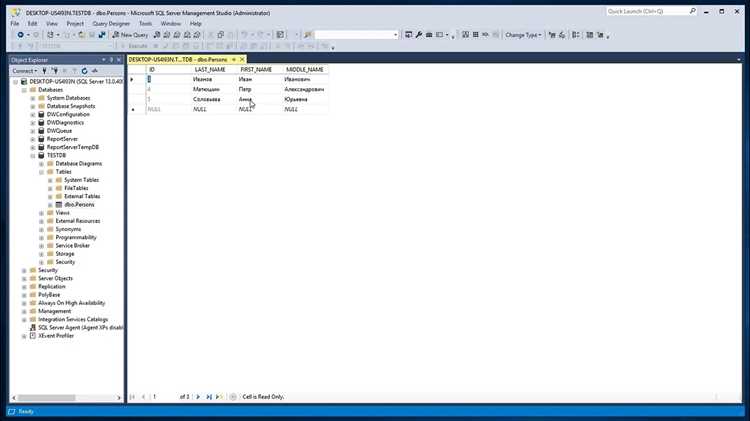Click the Save All toolbar icon

pyautogui.click(x=102, y=35)
